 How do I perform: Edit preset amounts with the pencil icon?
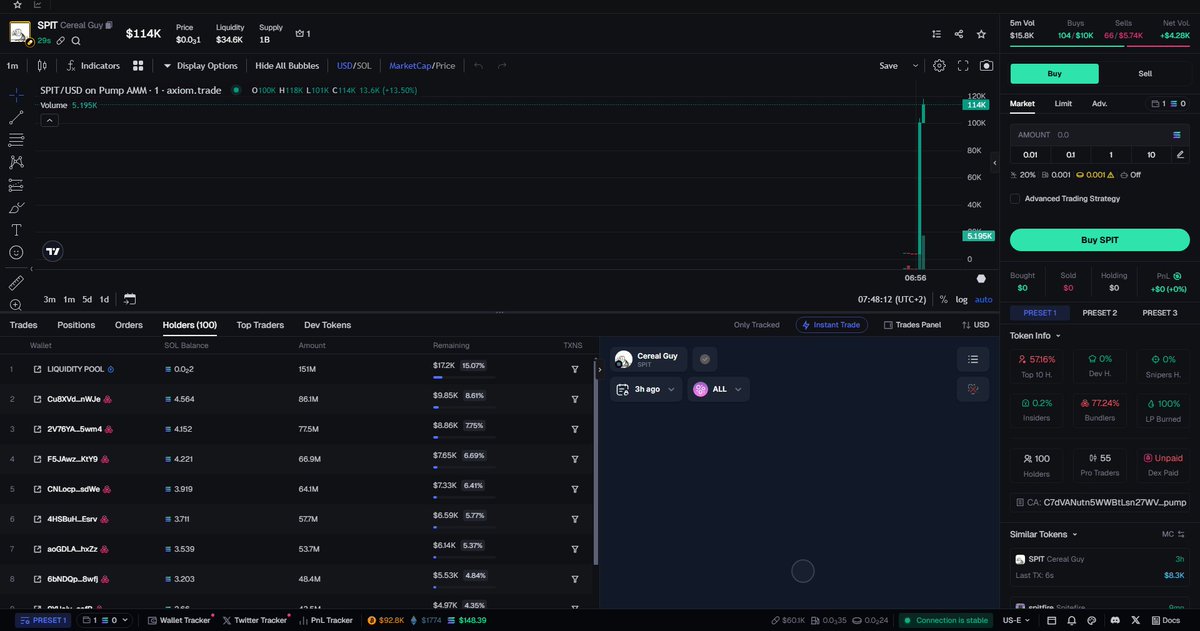[x=1180, y=155]
